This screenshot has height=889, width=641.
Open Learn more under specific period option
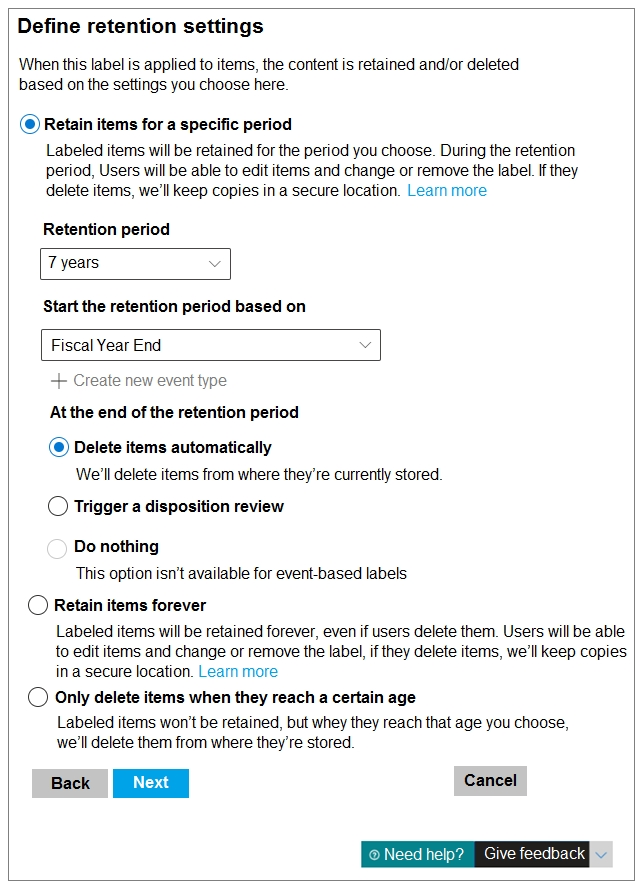point(447,191)
